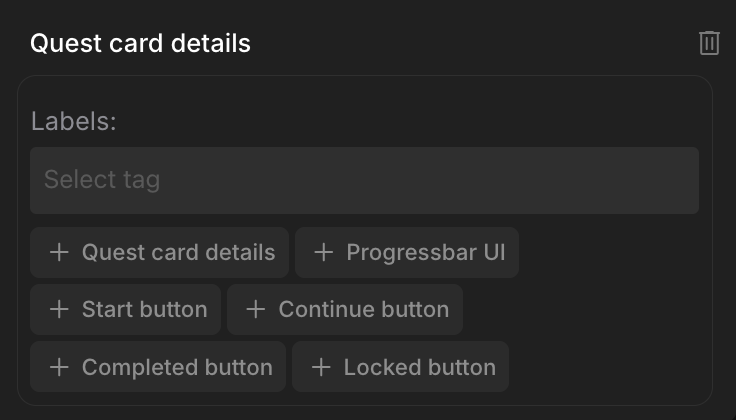Click empty space beside the Progressbar UI tag
This screenshot has height=420, width=736.
(610, 252)
